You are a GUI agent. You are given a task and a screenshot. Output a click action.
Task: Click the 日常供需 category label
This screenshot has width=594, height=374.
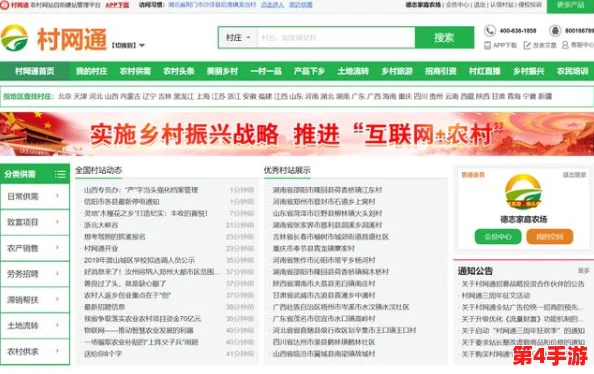[x=23, y=196]
